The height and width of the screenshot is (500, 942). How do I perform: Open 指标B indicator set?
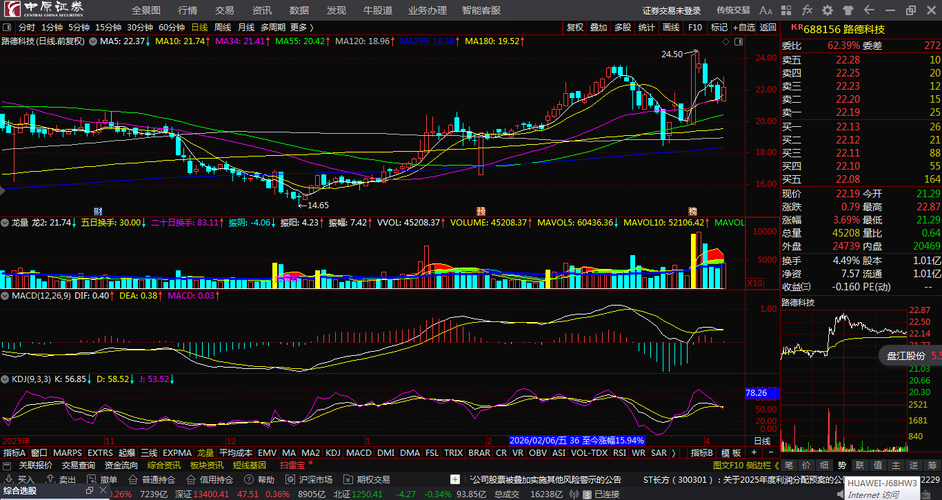pyautogui.click(x=702, y=453)
